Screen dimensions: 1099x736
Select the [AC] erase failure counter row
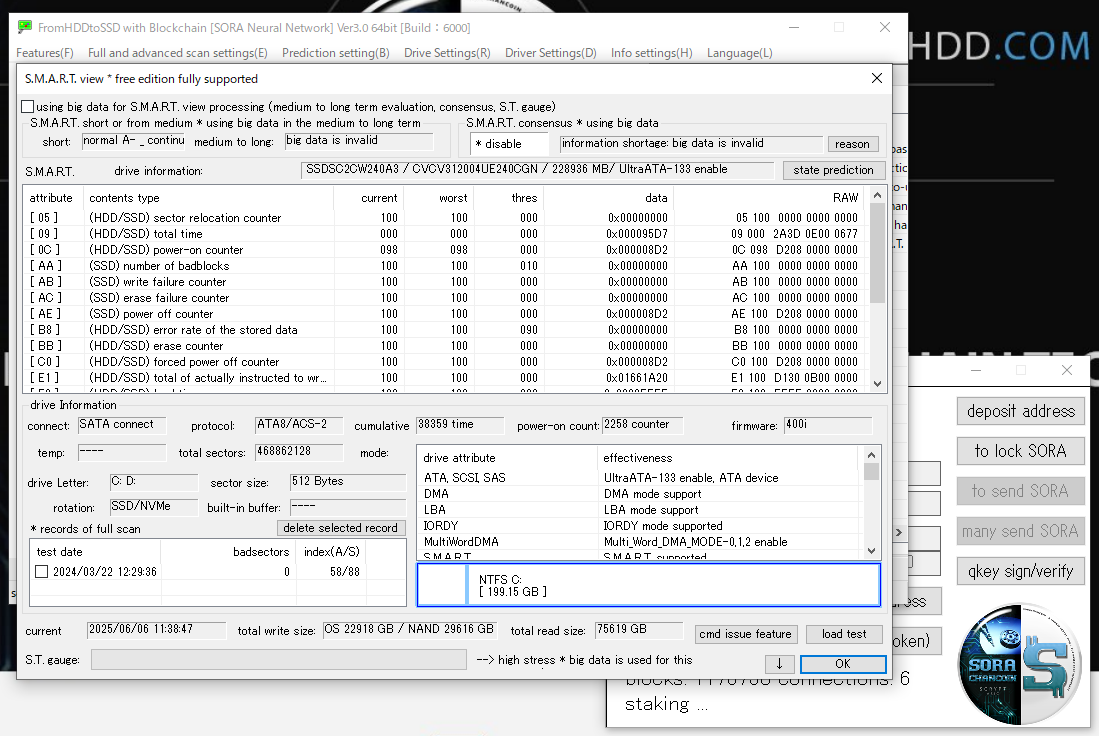[446, 298]
